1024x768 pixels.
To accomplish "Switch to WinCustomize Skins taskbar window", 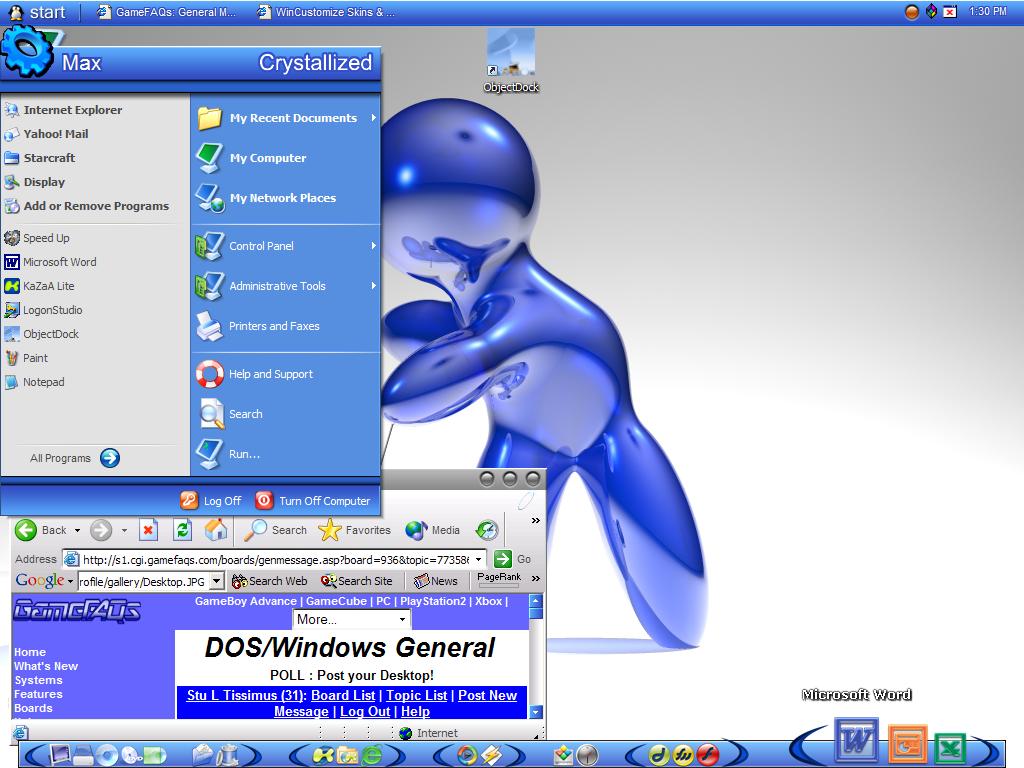I will (327, 12).
